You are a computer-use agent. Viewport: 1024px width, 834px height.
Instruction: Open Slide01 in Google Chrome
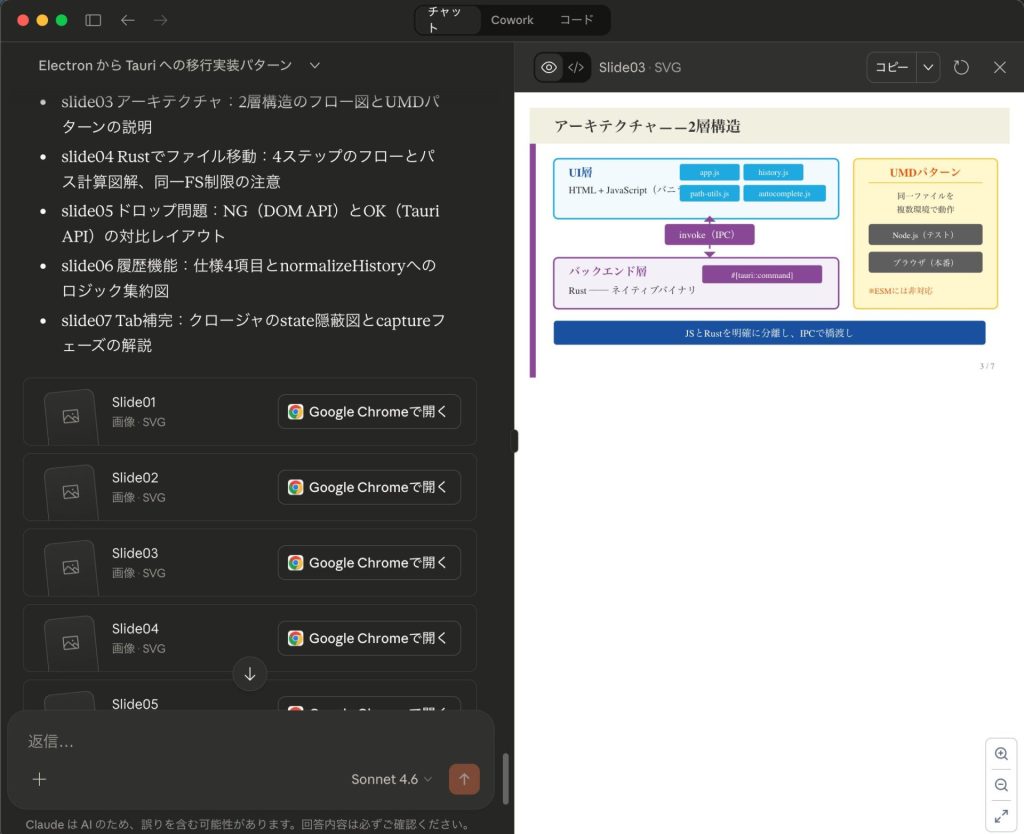click(369, 411)
